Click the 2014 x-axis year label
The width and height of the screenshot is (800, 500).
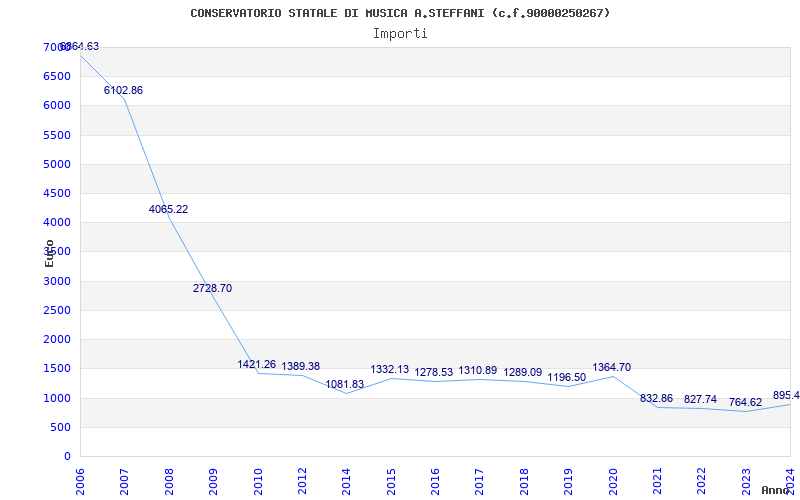click(346, 481)
